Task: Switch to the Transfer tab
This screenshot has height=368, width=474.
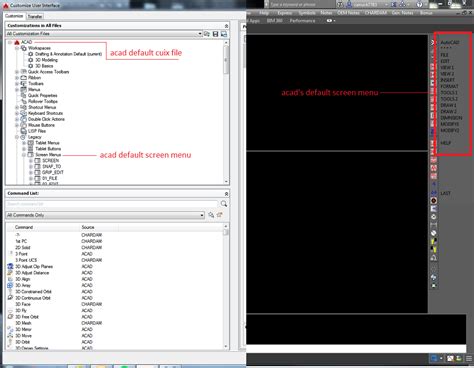Action: 35,16
